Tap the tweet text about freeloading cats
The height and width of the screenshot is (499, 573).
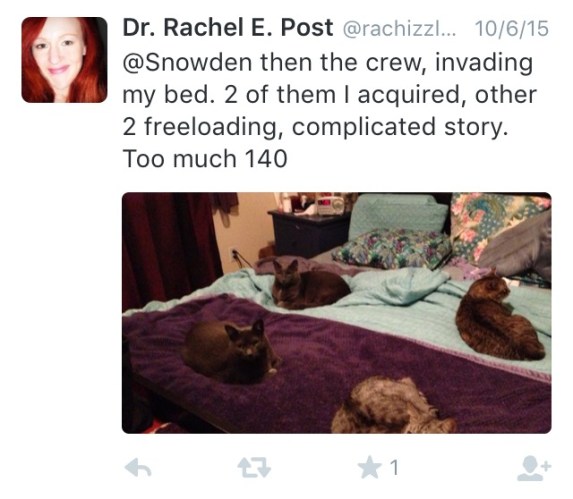pyautogui.click(x=328, y=111)
